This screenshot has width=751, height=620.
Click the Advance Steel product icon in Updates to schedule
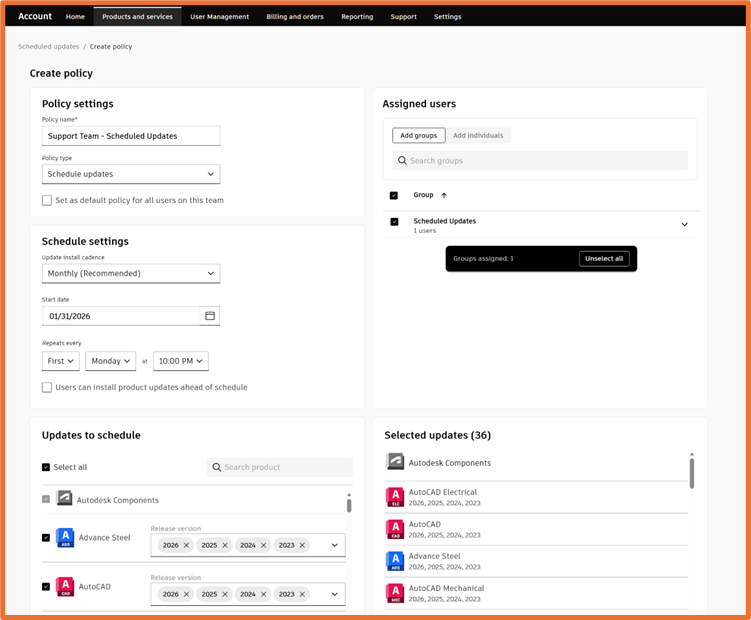pos(65,538)
